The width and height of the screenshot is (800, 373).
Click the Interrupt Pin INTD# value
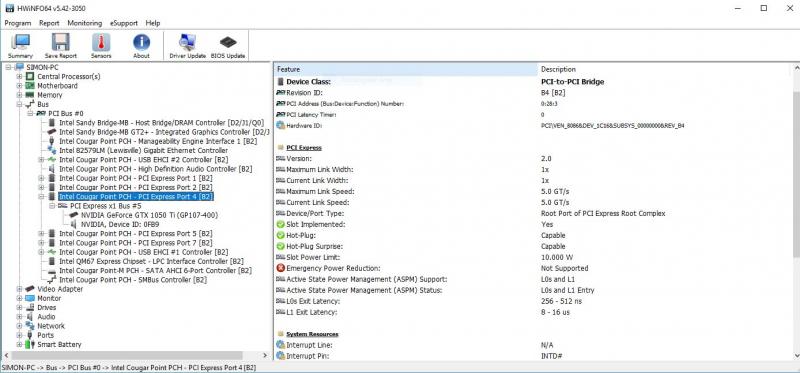click(552, 356)
